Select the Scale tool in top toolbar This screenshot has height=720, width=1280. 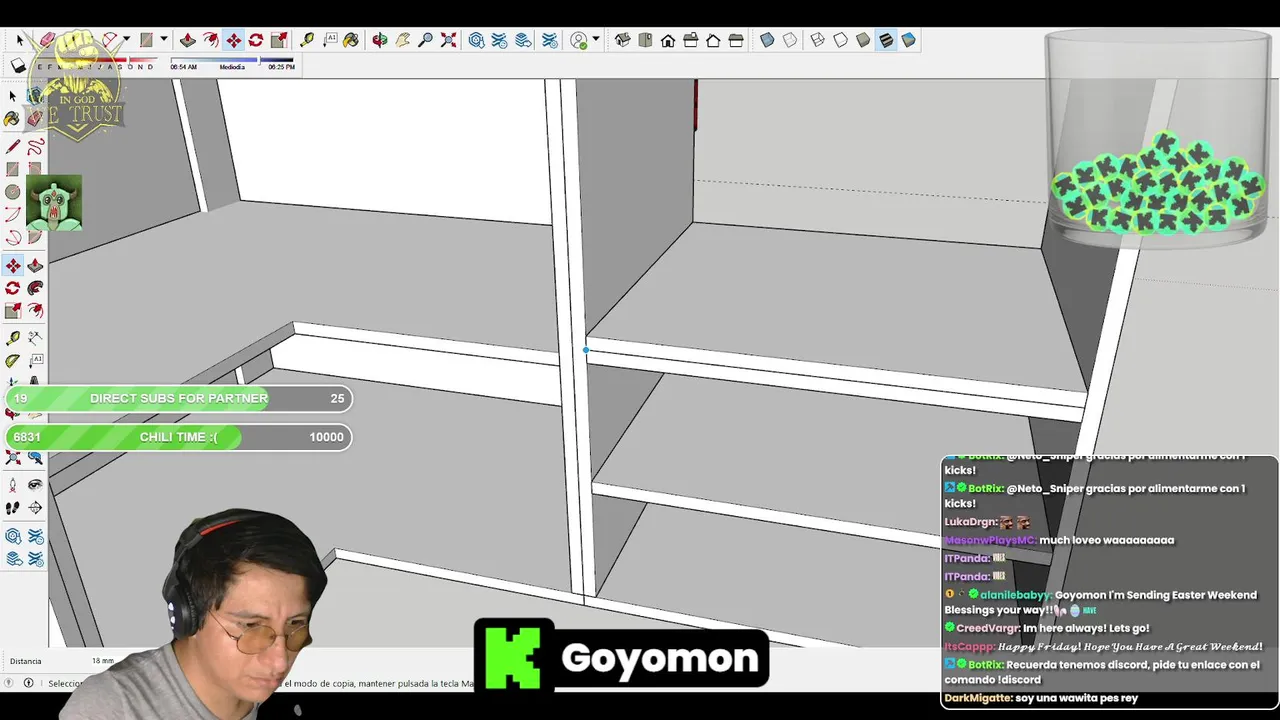[x=279, y=40]
